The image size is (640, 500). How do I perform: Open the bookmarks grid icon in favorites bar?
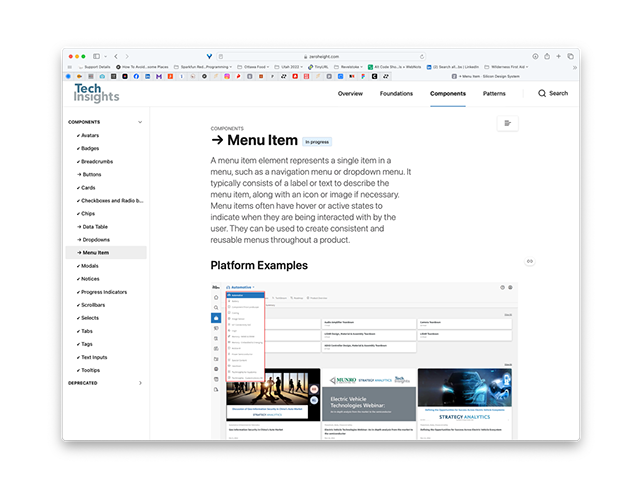click(x=70, y=67)
